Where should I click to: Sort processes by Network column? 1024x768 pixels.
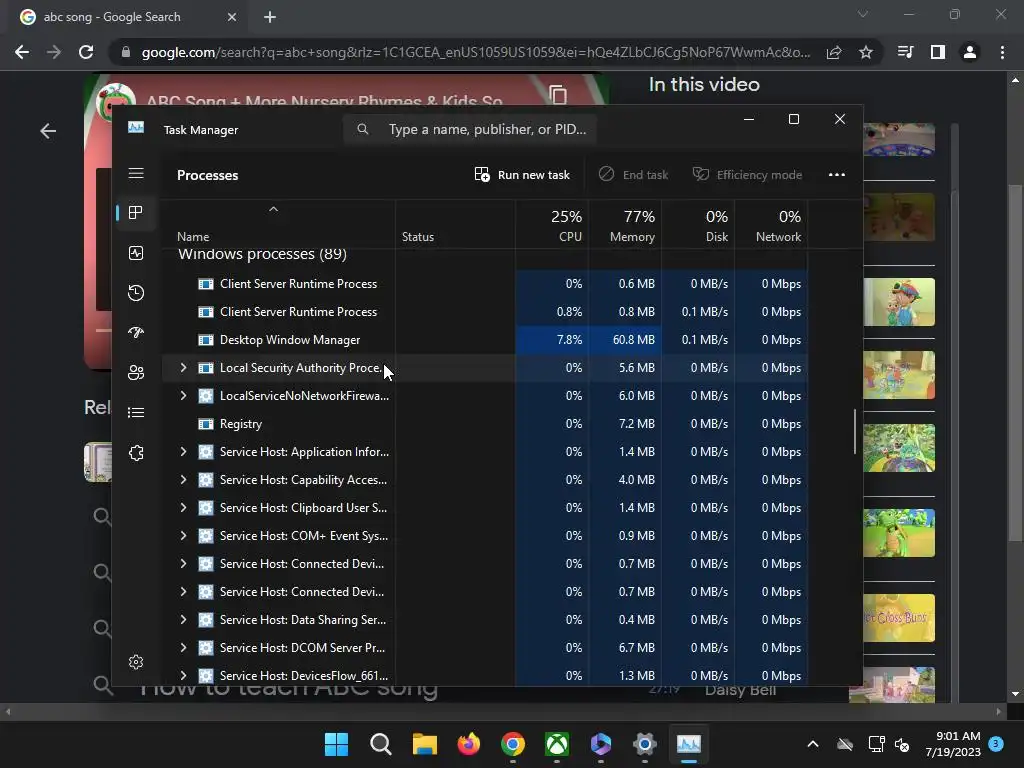pos(771,224)
